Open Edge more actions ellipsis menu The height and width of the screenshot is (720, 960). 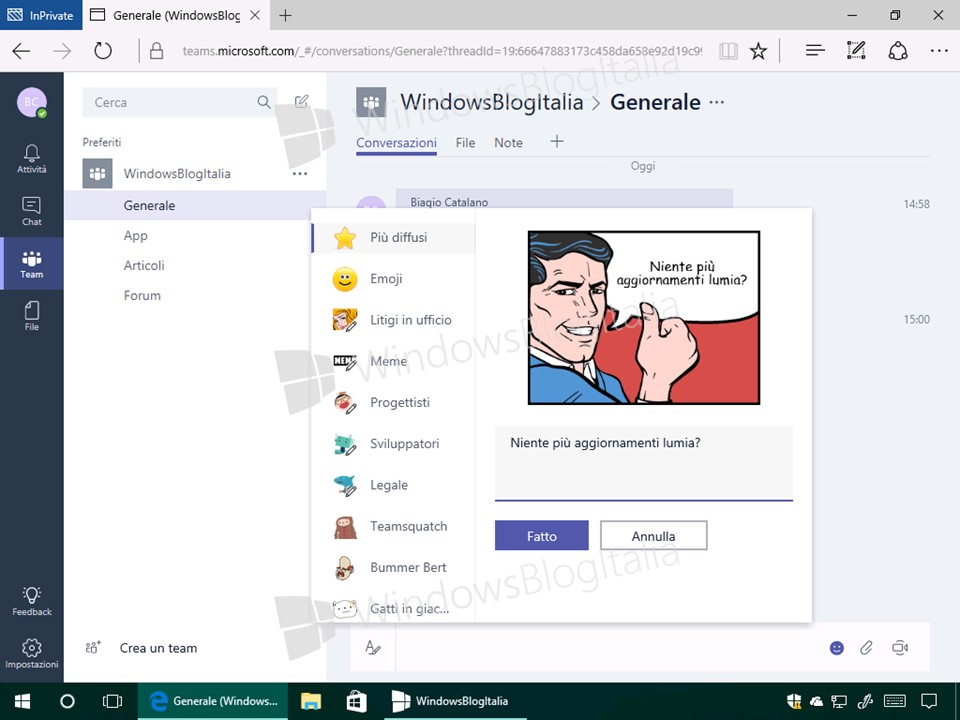939,51
